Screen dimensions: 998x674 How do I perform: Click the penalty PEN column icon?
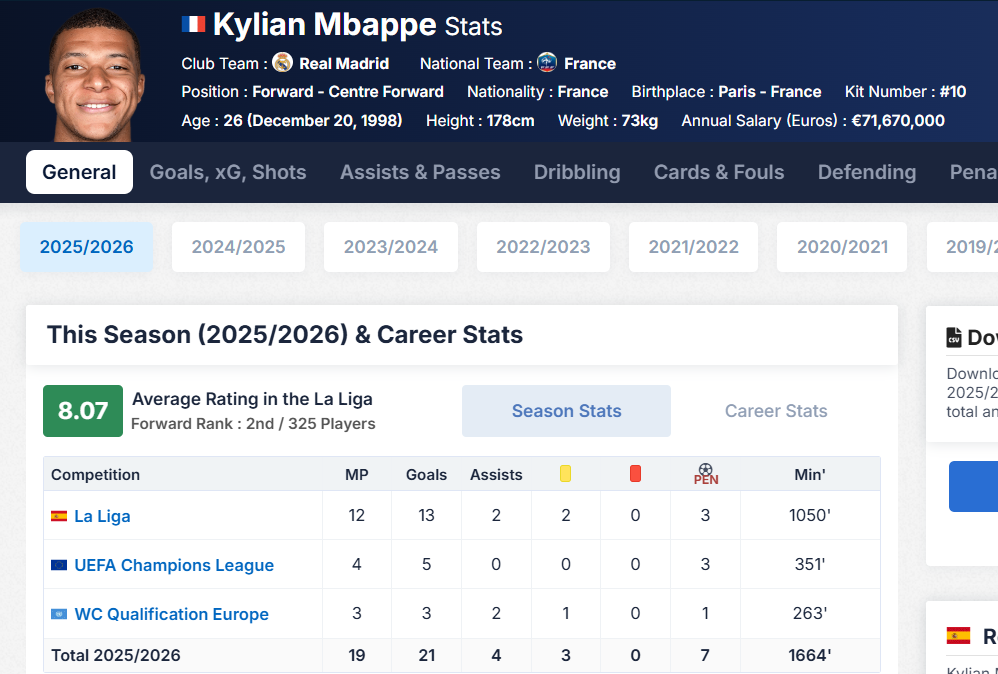(x=706, y=474)
